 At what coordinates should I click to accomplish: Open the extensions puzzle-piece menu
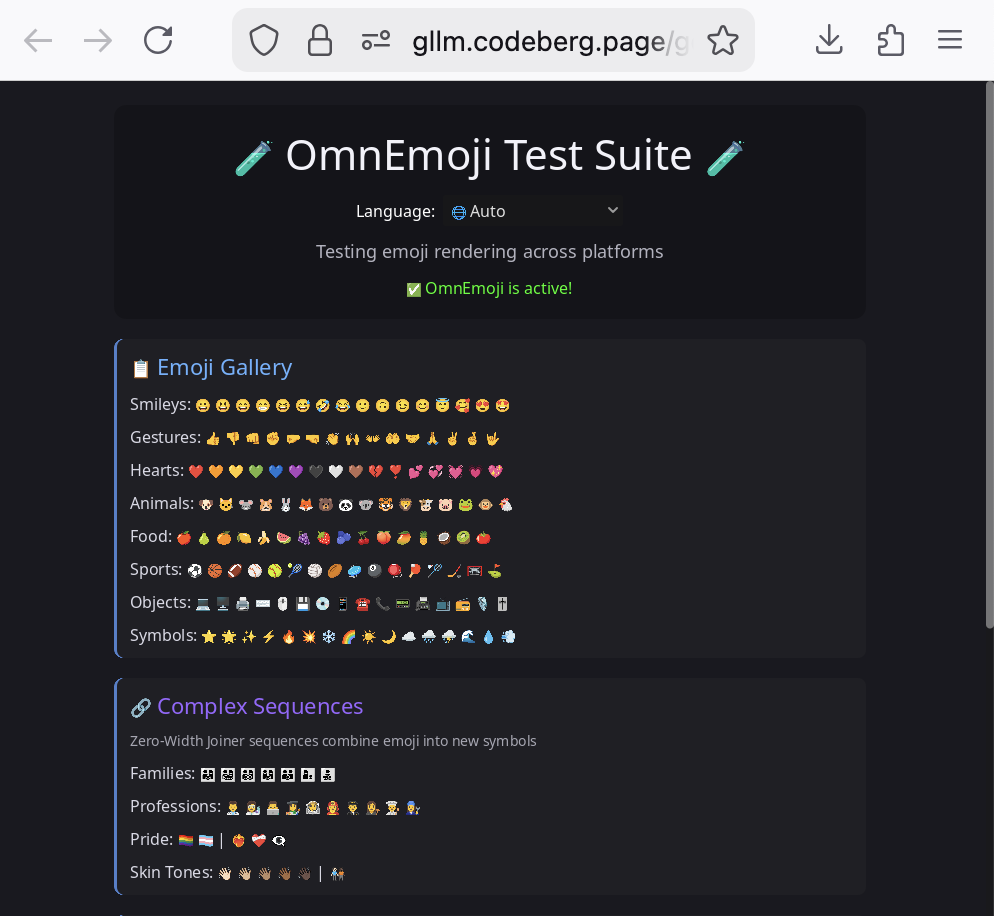click(890, 40)
